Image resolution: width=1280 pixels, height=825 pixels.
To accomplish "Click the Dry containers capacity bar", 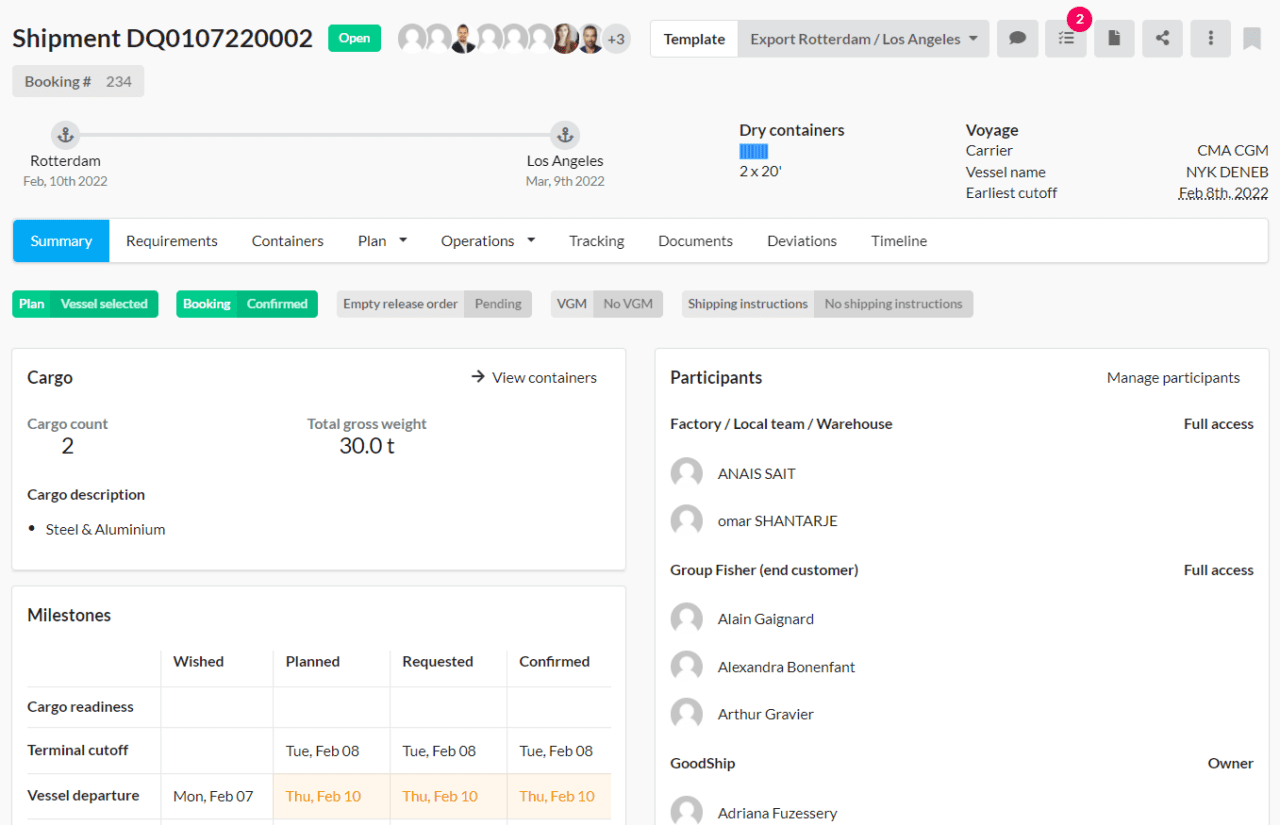I will click(752, 150).
